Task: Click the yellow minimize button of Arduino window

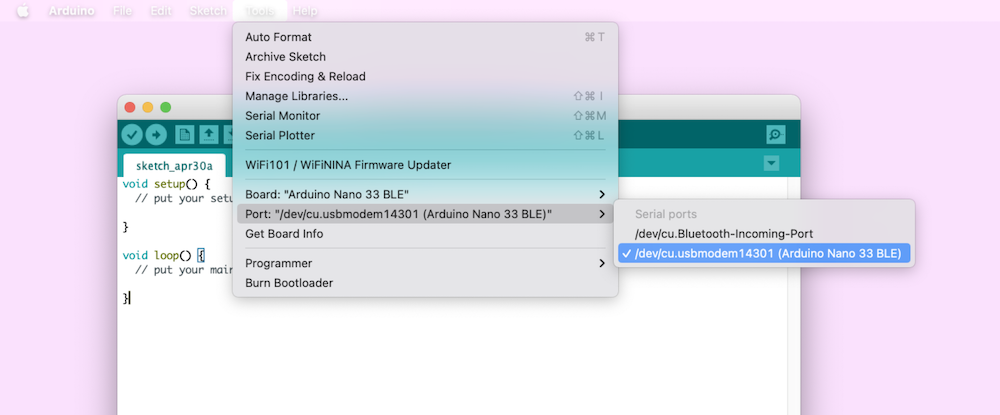Action: [148, 108]
